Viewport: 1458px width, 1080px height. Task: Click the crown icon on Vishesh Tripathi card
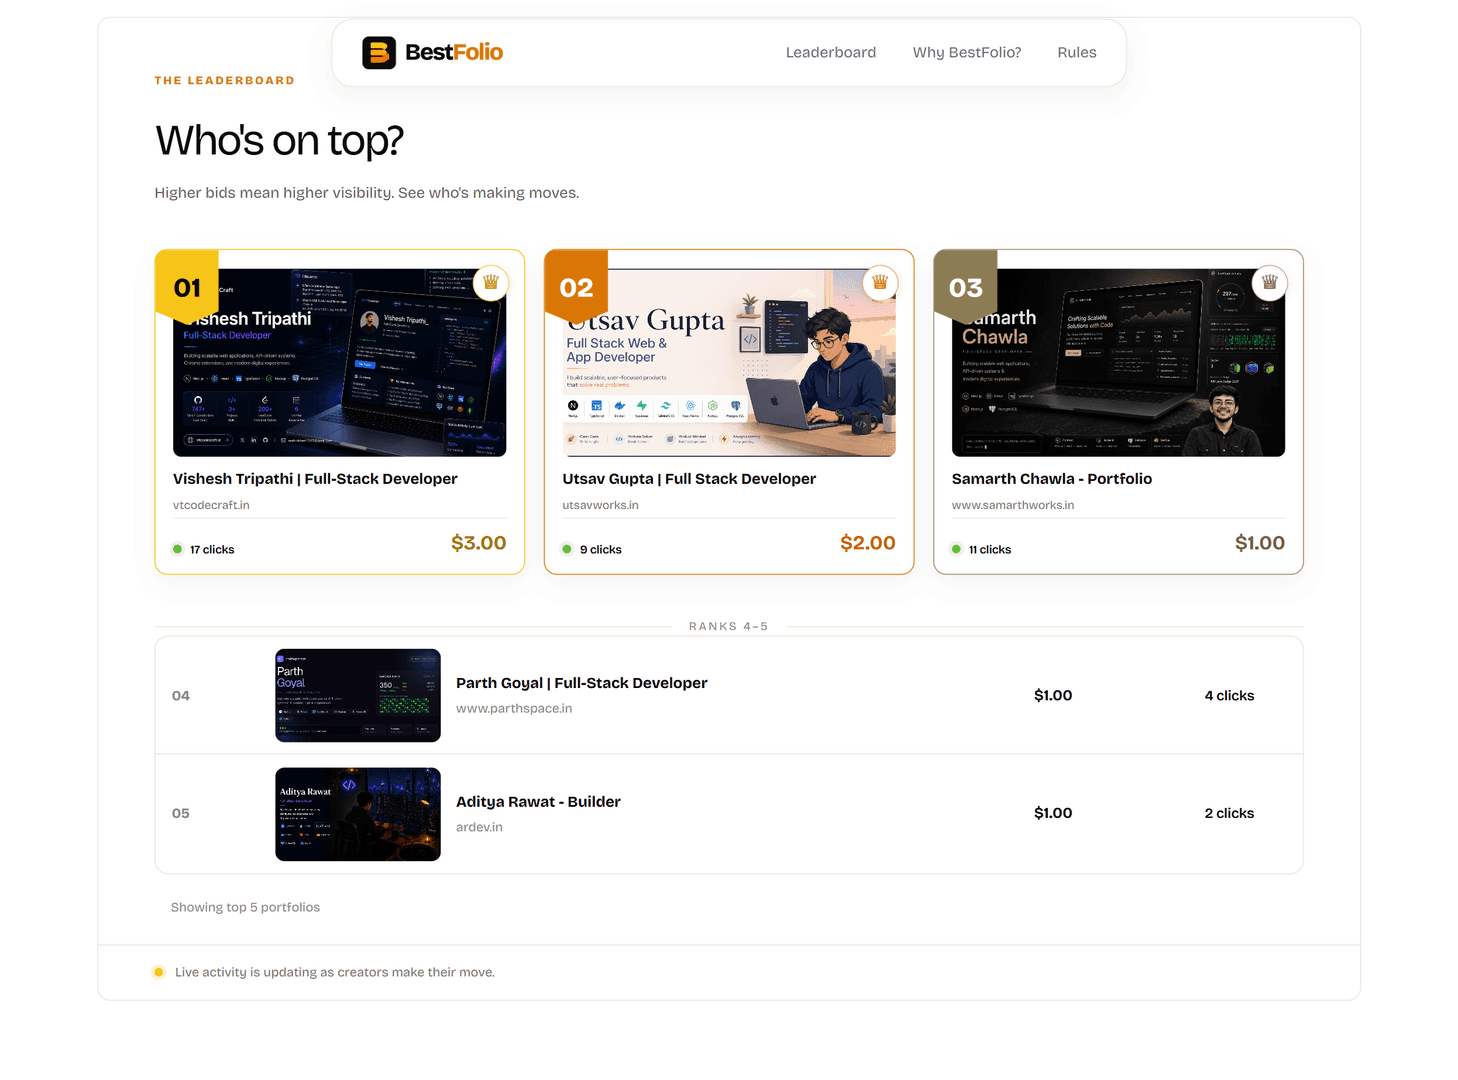[491, 282]
